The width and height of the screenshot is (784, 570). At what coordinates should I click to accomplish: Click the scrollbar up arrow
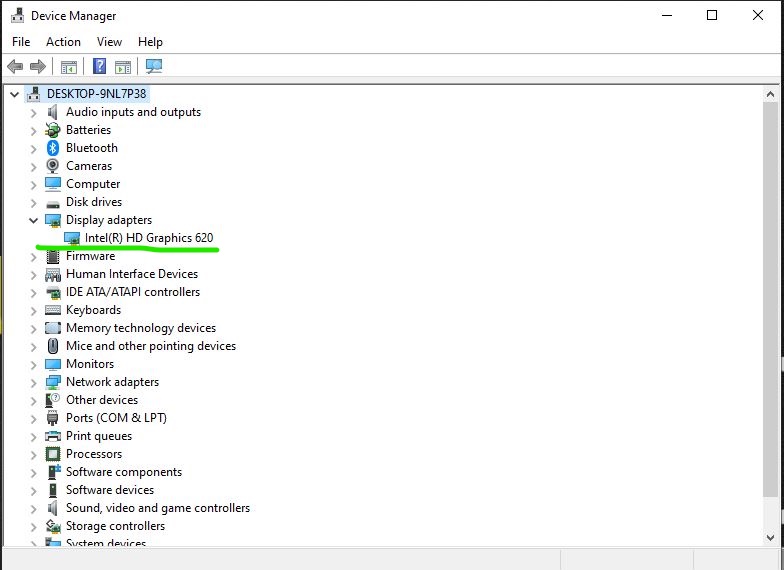pyautogui.click(x=770, y=94)
